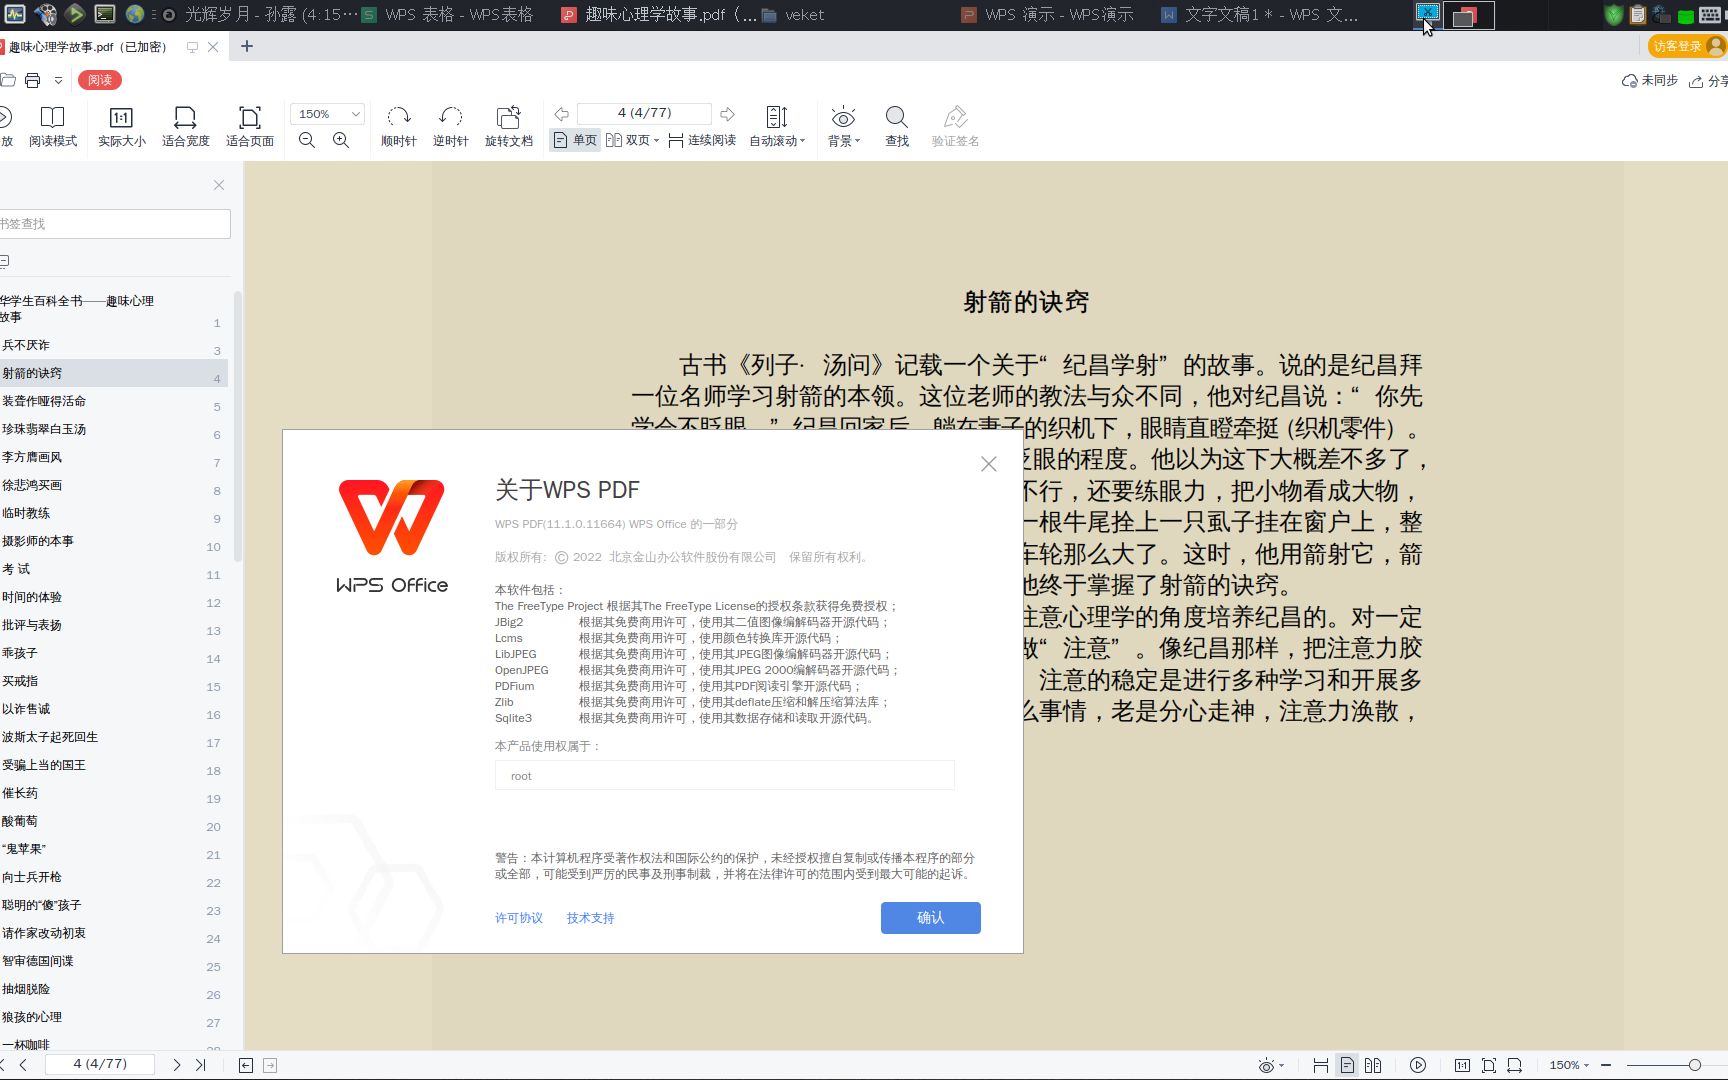Click 许可协议 license link in About dialog

coord(519,918)
